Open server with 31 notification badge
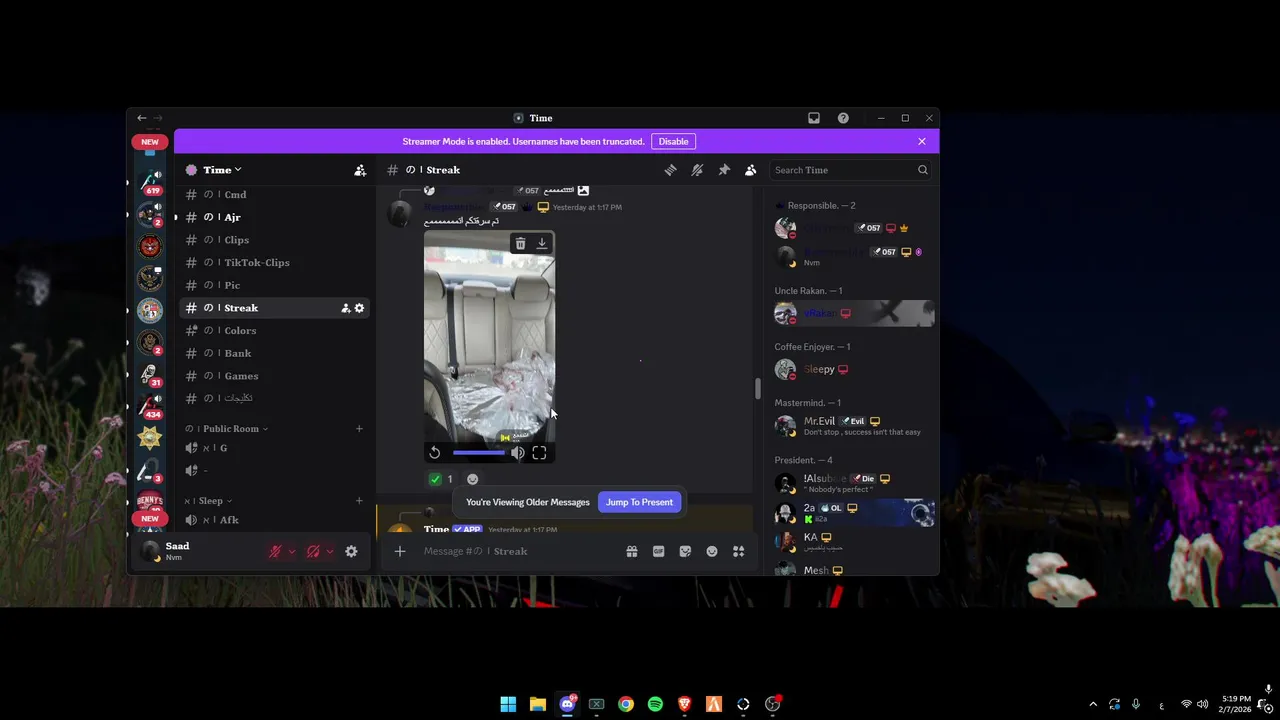 click(x=150, y=373)
